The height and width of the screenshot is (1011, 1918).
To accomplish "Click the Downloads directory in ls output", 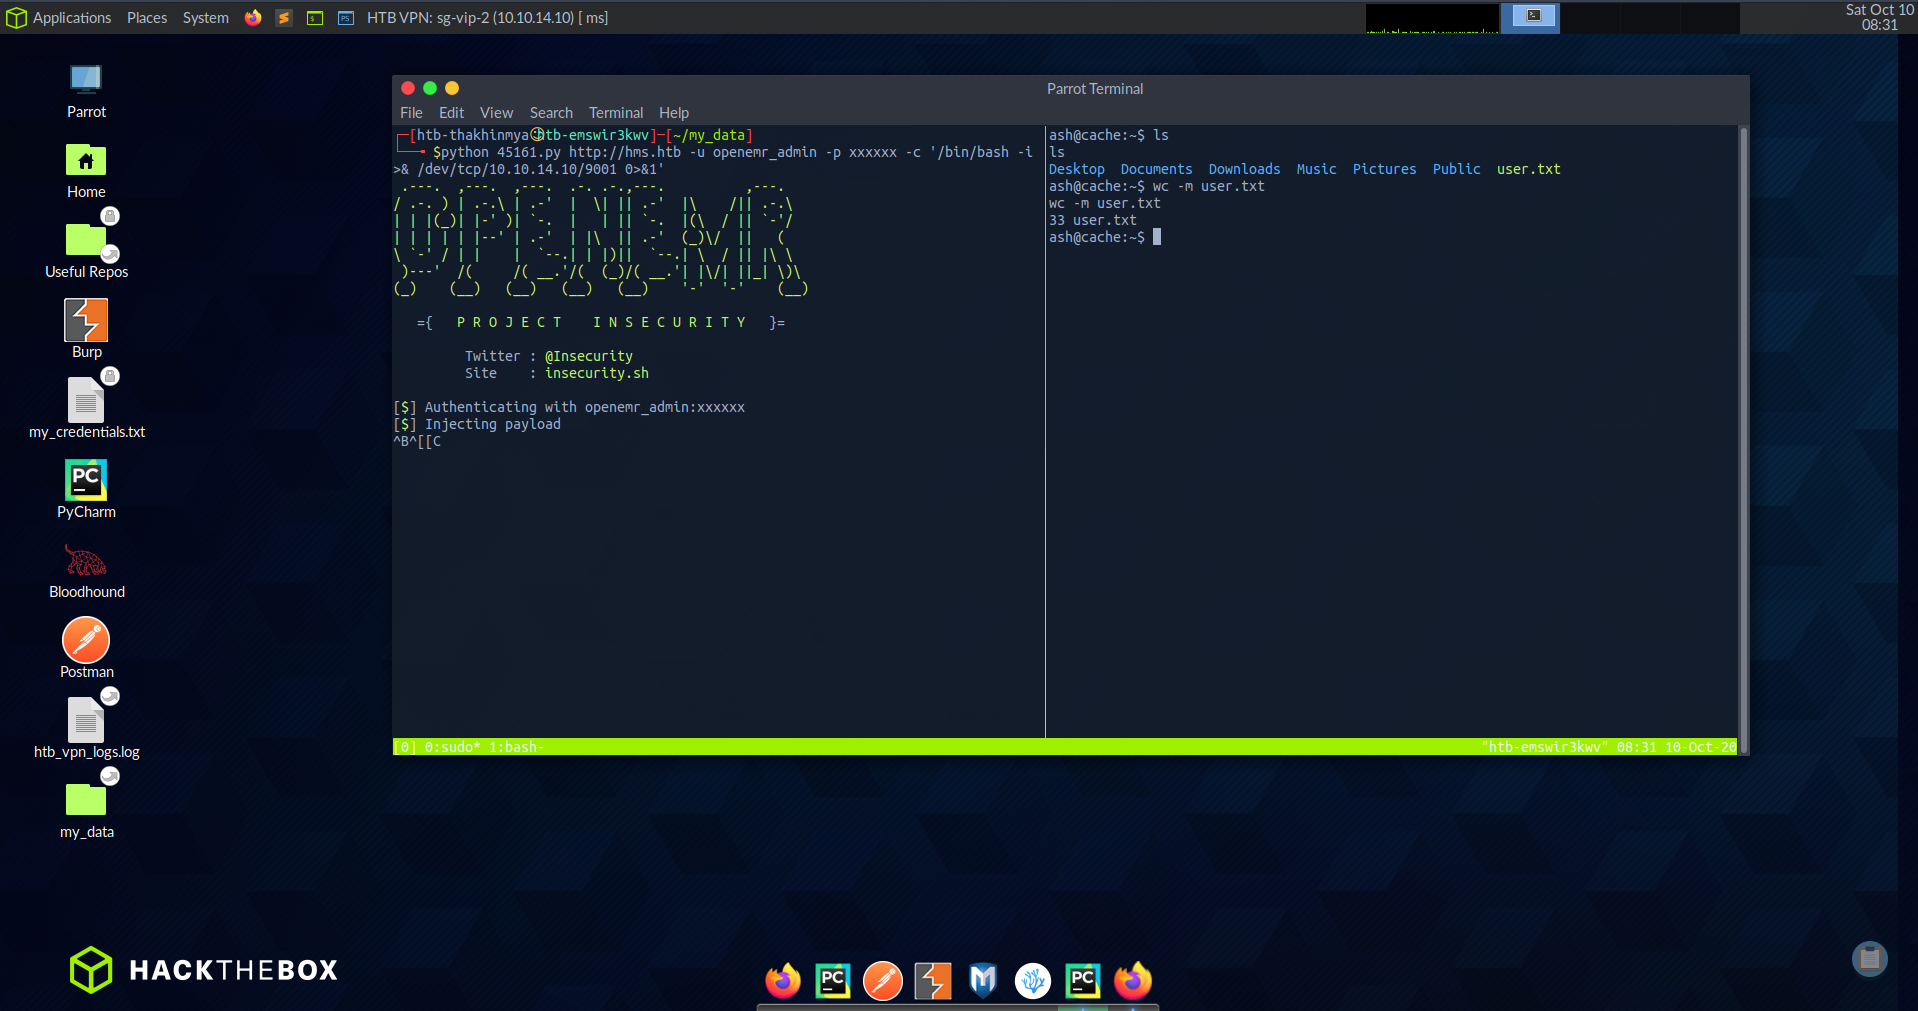I will point(1244,169).
